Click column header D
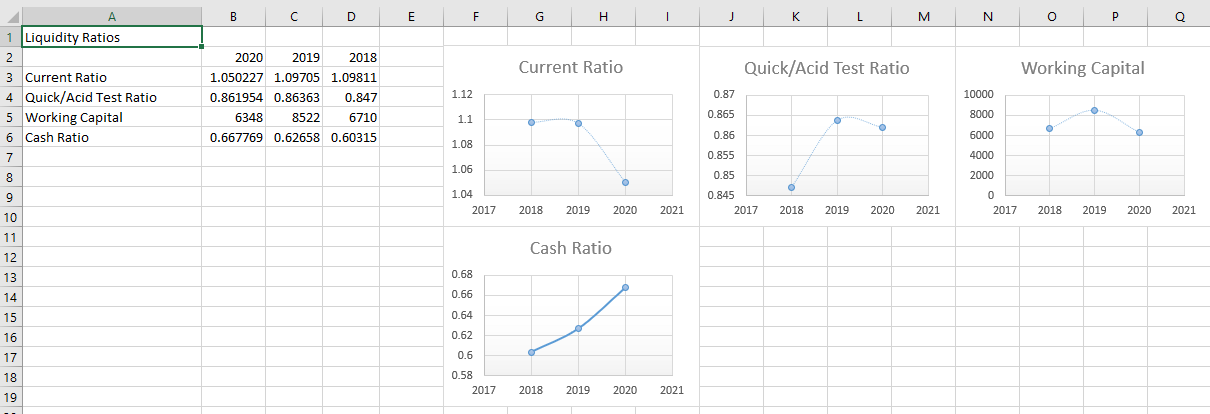The image size is (1210, 414). click(351, 16)
